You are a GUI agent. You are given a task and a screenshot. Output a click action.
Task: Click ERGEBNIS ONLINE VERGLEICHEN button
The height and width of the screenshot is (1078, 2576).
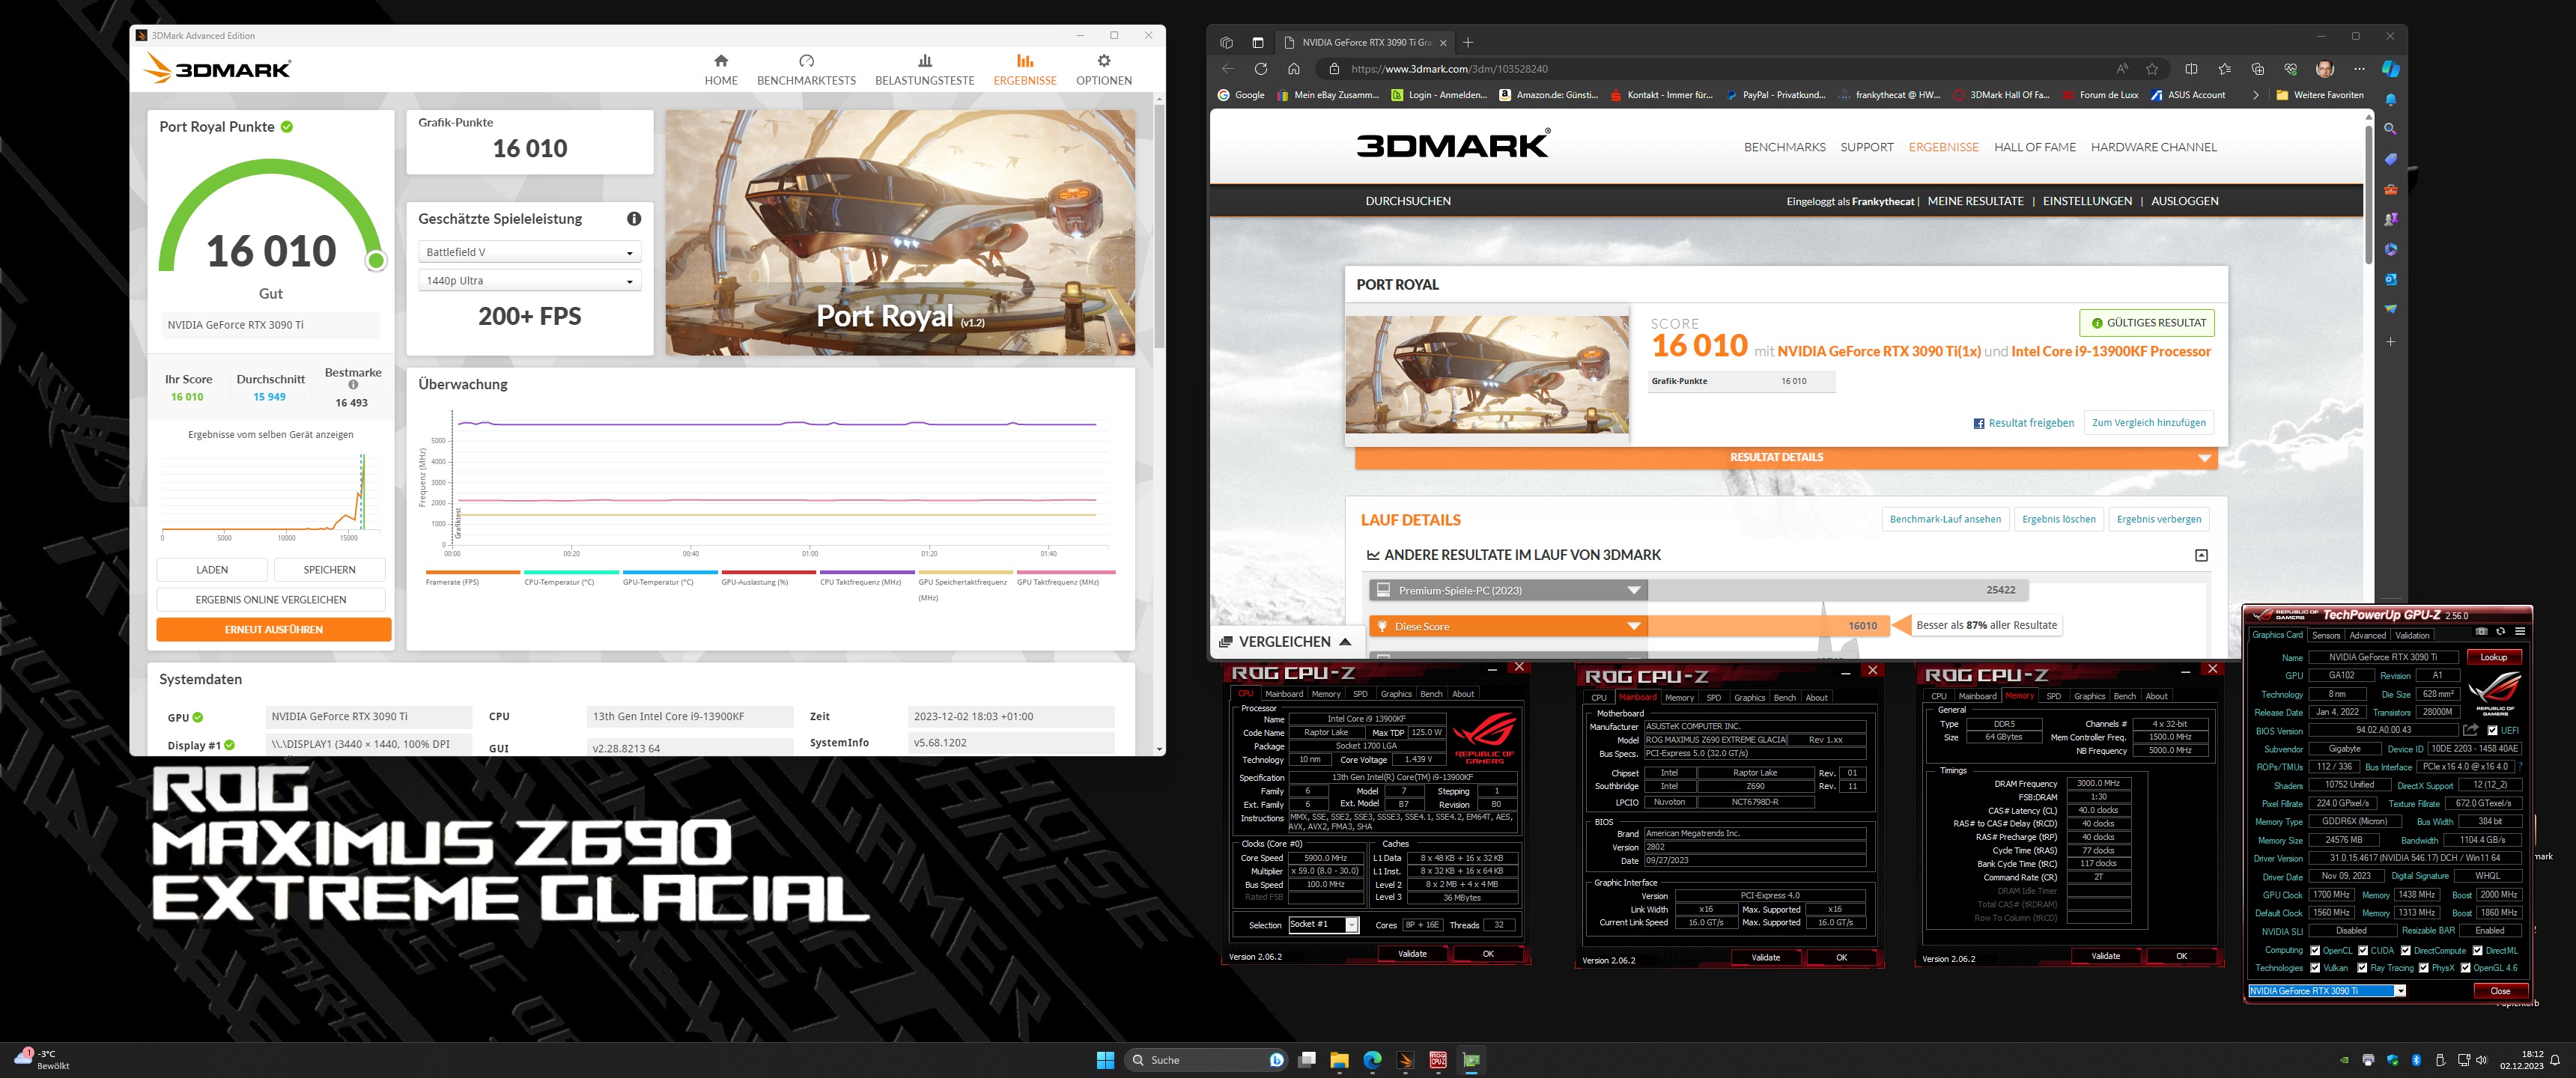pos(271,599)
